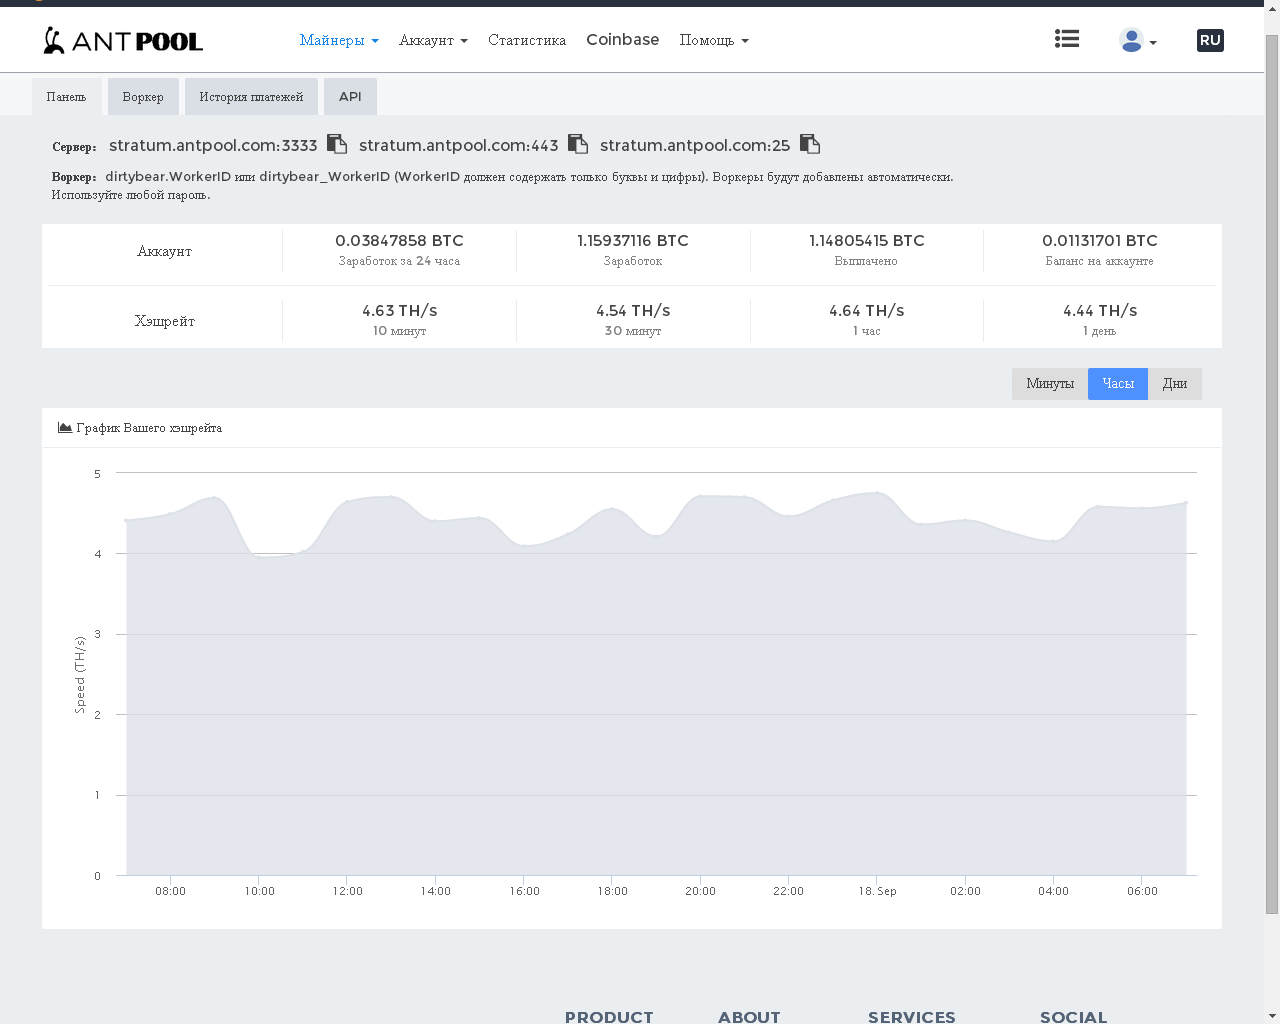Switch language with the RU badge
1280x1024 pixels.
pos(1210,40)
